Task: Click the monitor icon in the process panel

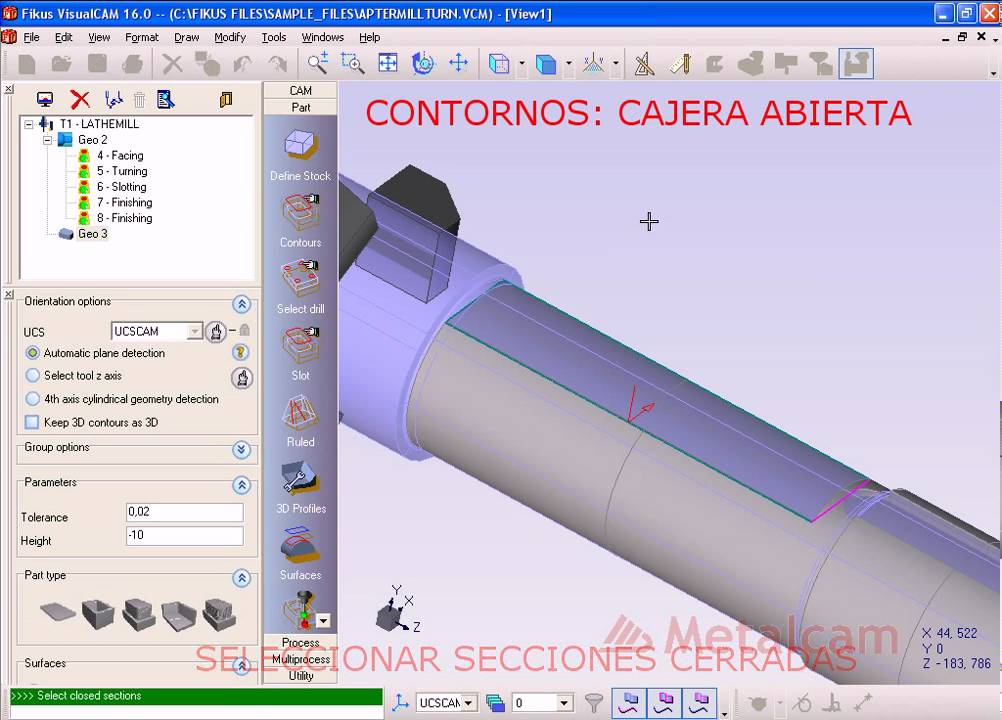Action: [x=45, y=99]
